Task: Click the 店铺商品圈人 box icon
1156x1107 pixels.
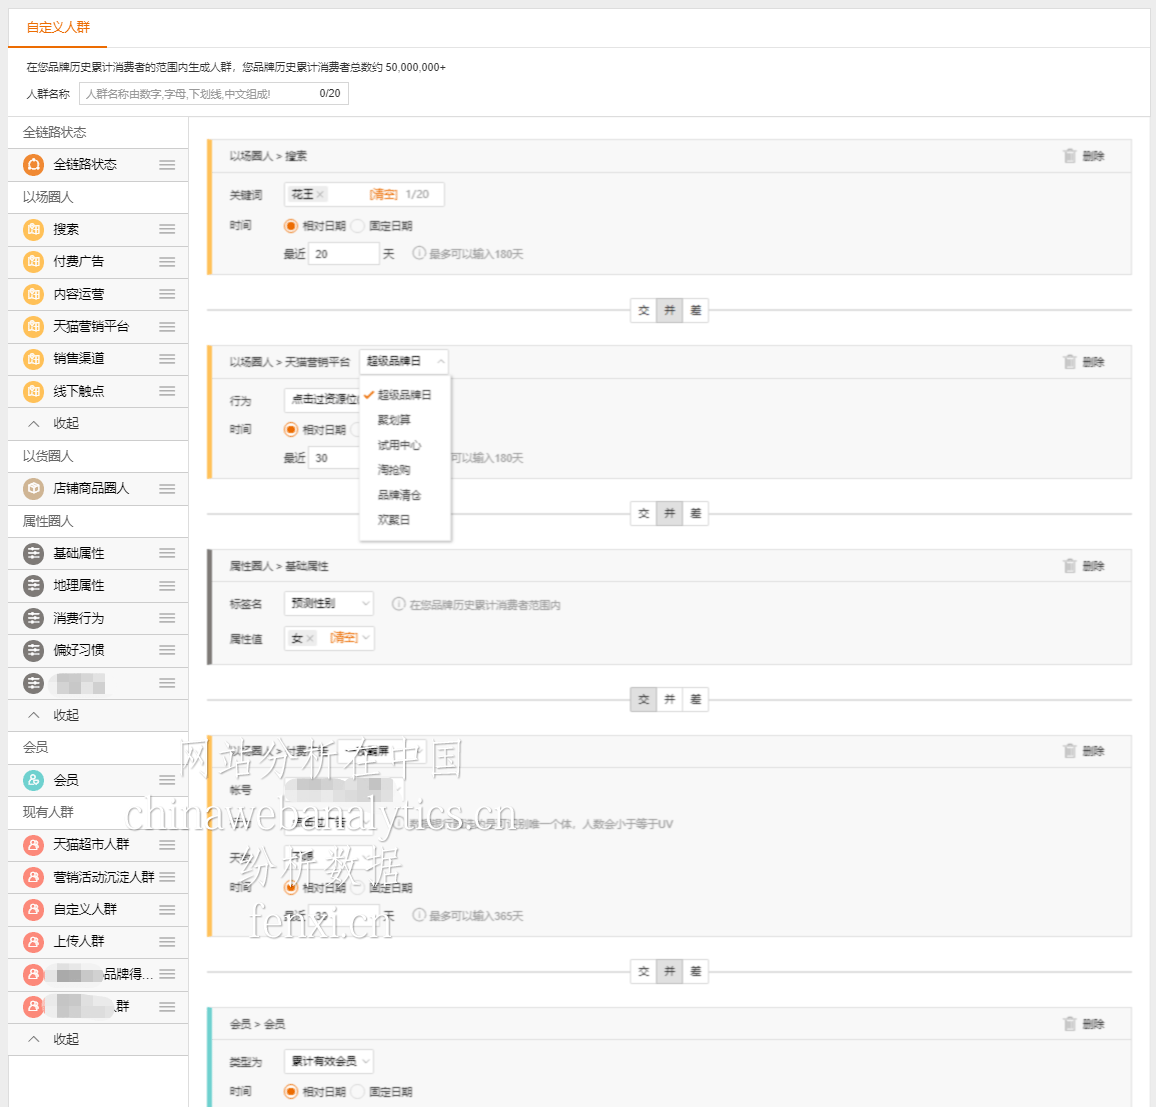Action: click(33, 489)
